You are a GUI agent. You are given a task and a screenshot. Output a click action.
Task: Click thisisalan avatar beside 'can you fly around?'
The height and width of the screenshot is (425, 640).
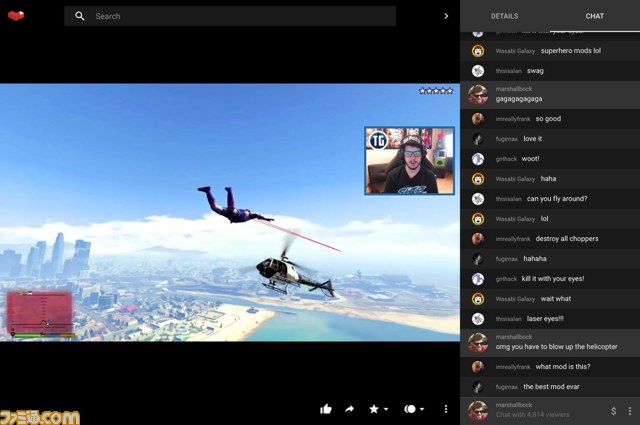(x=478, y=199)
